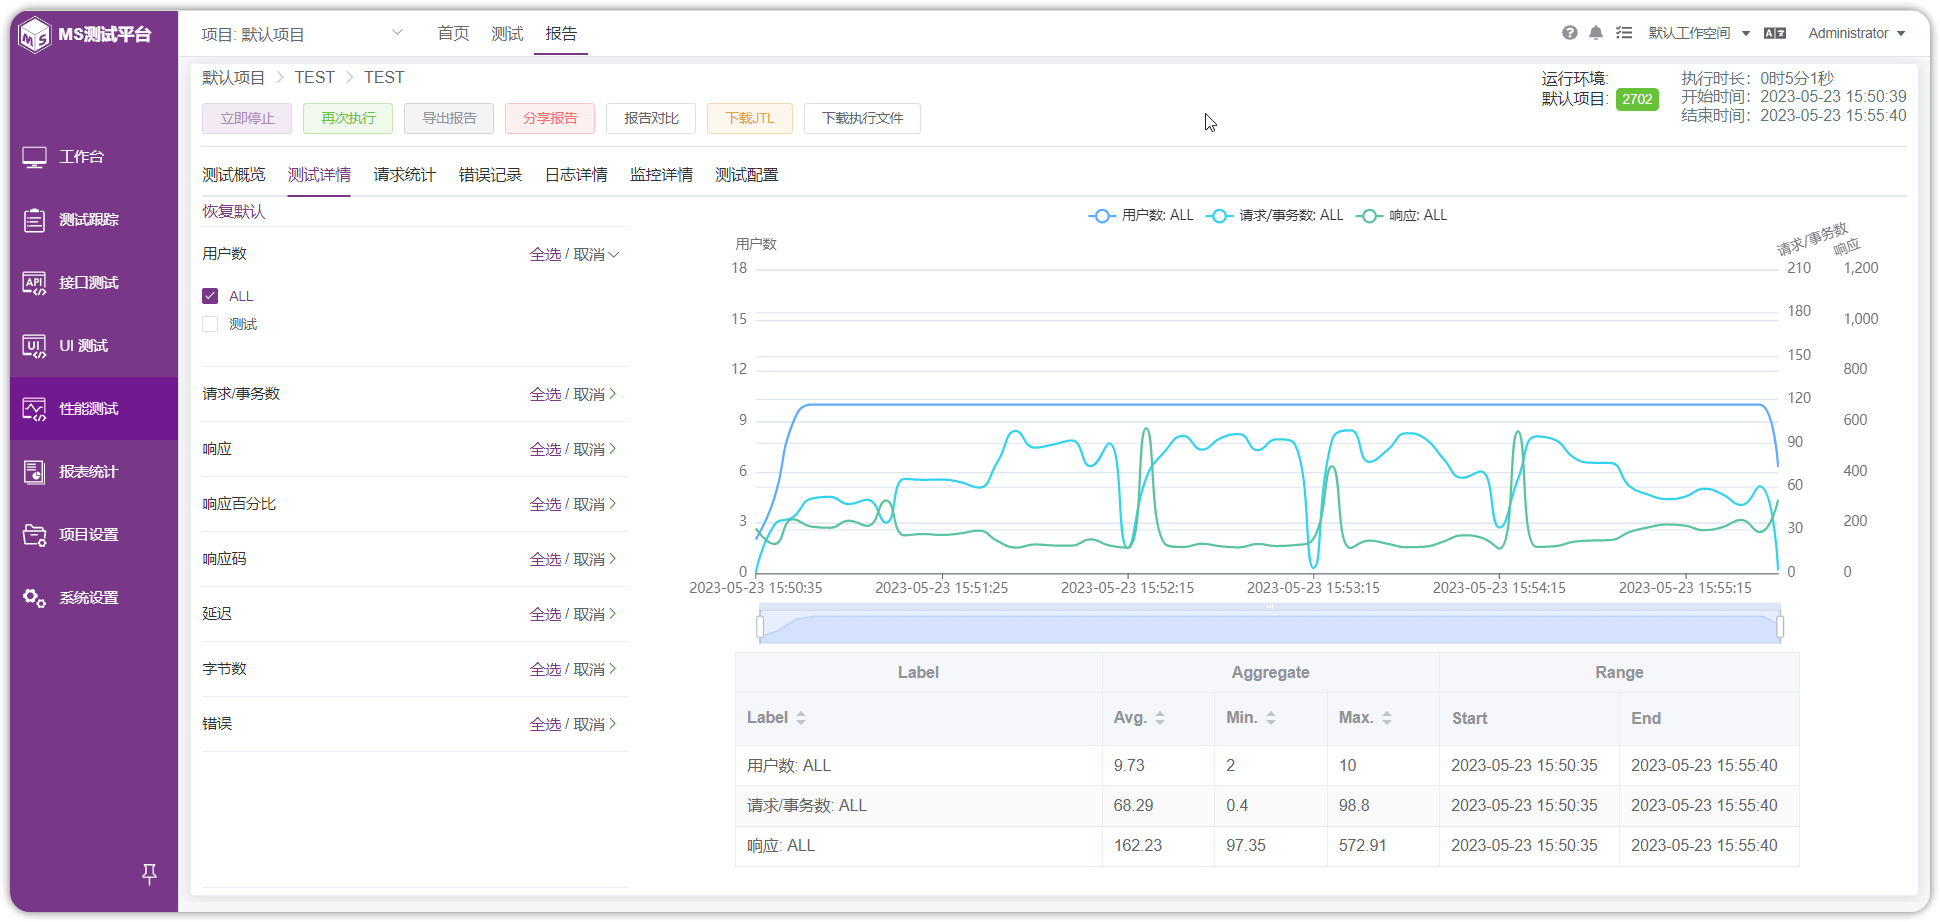Open notifications bell icon

[1596, 33]
